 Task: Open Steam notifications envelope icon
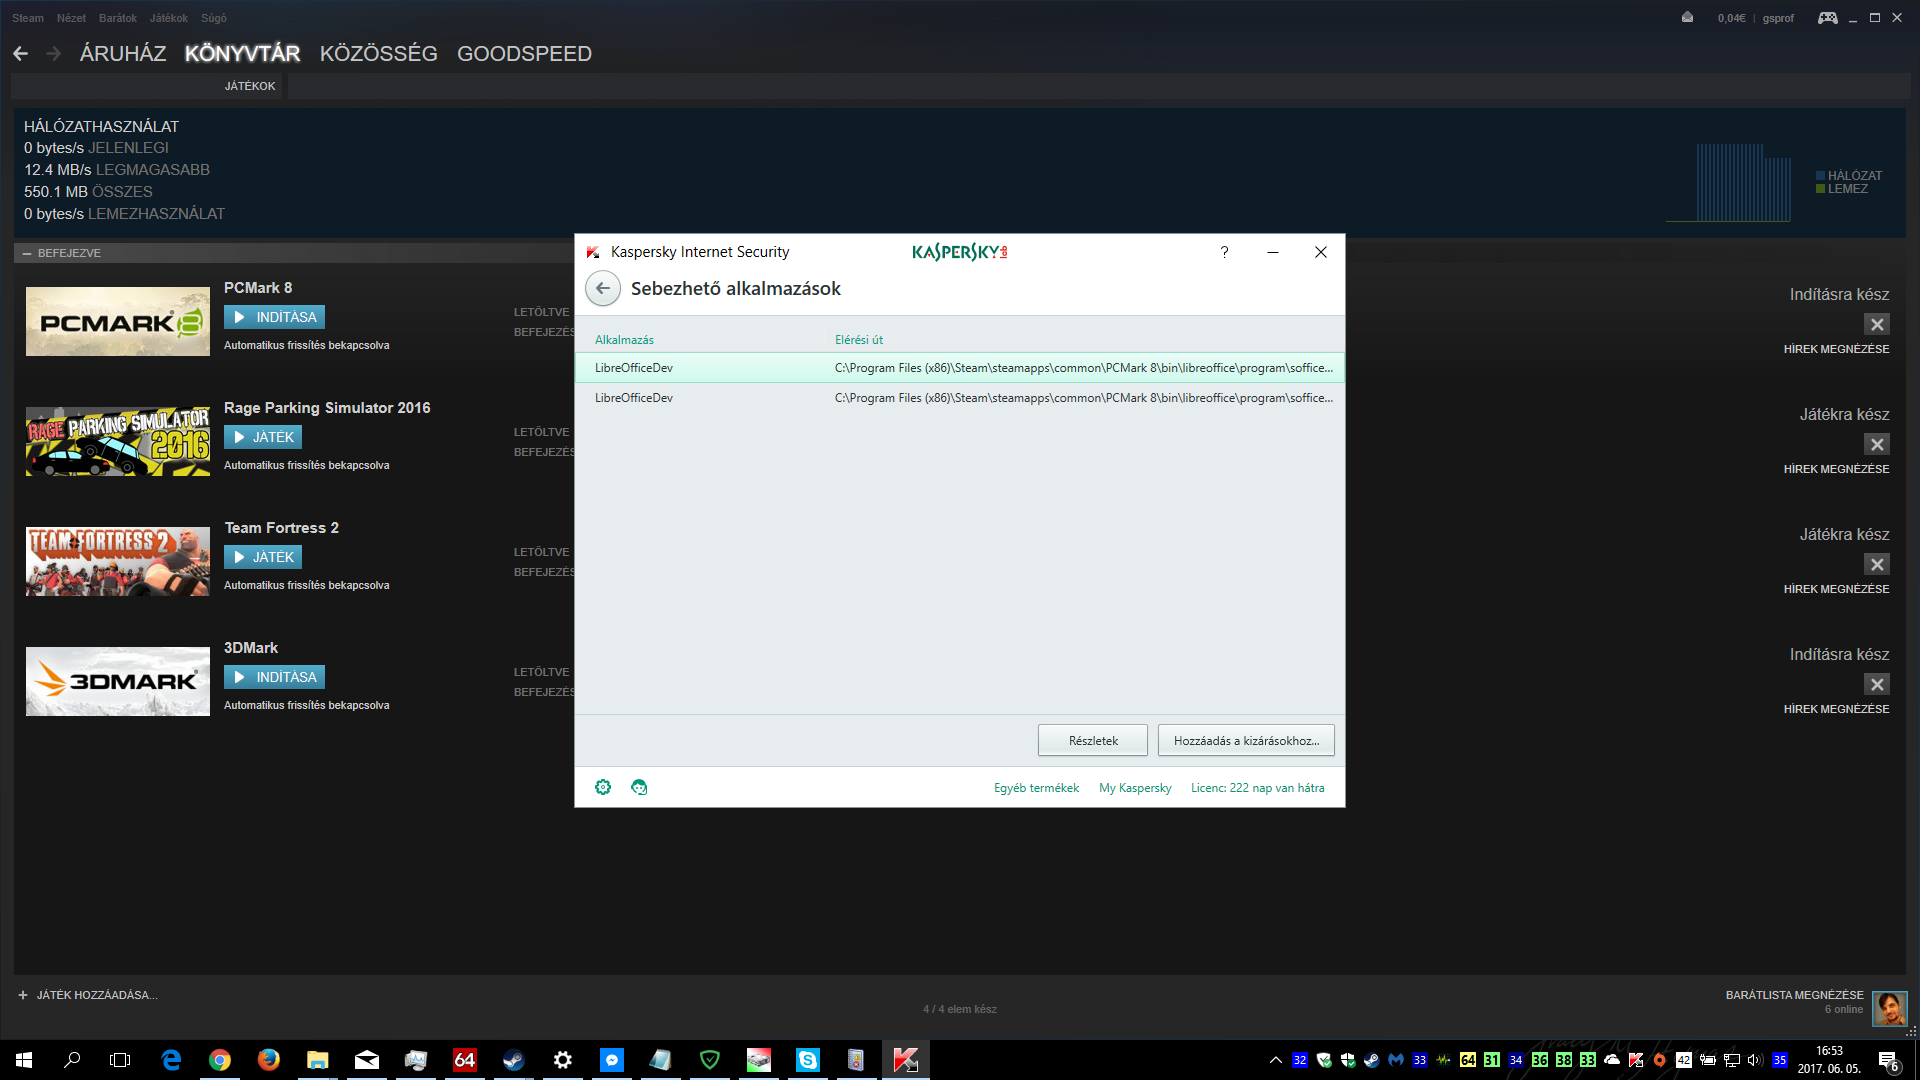[1687, 17]
